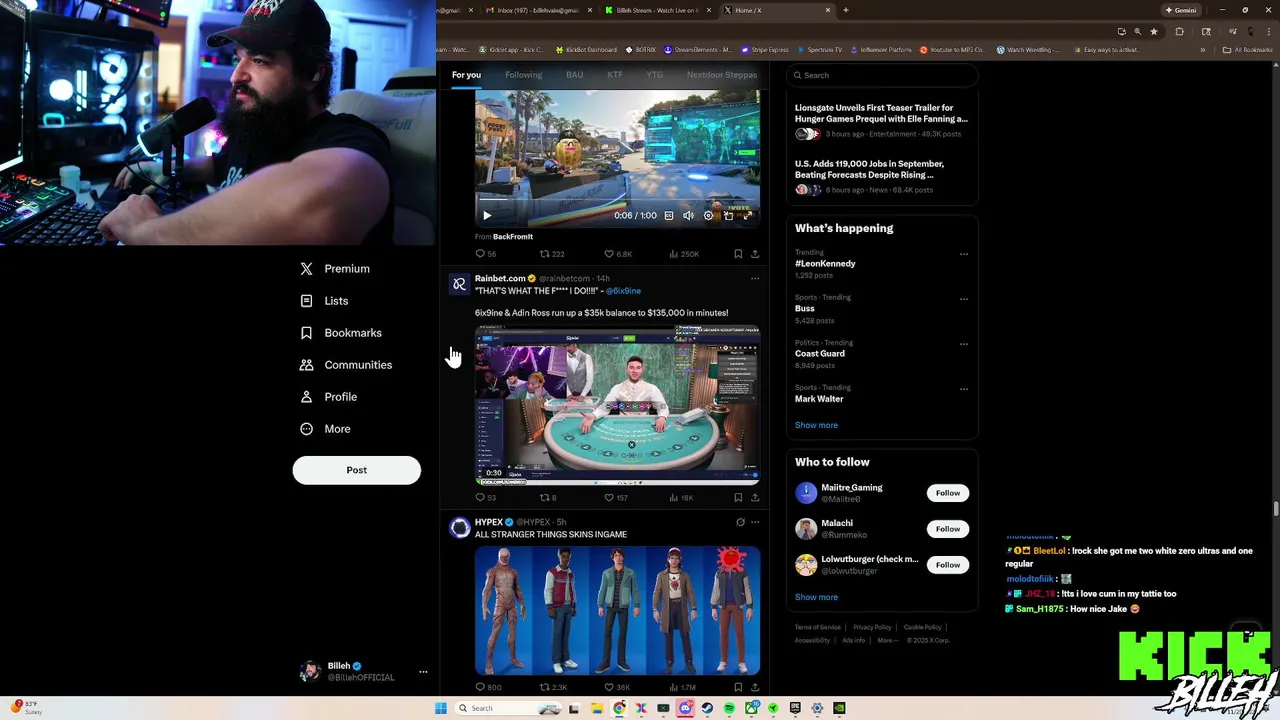
Task: Open Discord from the Windows taskbar
Action: pos(685,708)
